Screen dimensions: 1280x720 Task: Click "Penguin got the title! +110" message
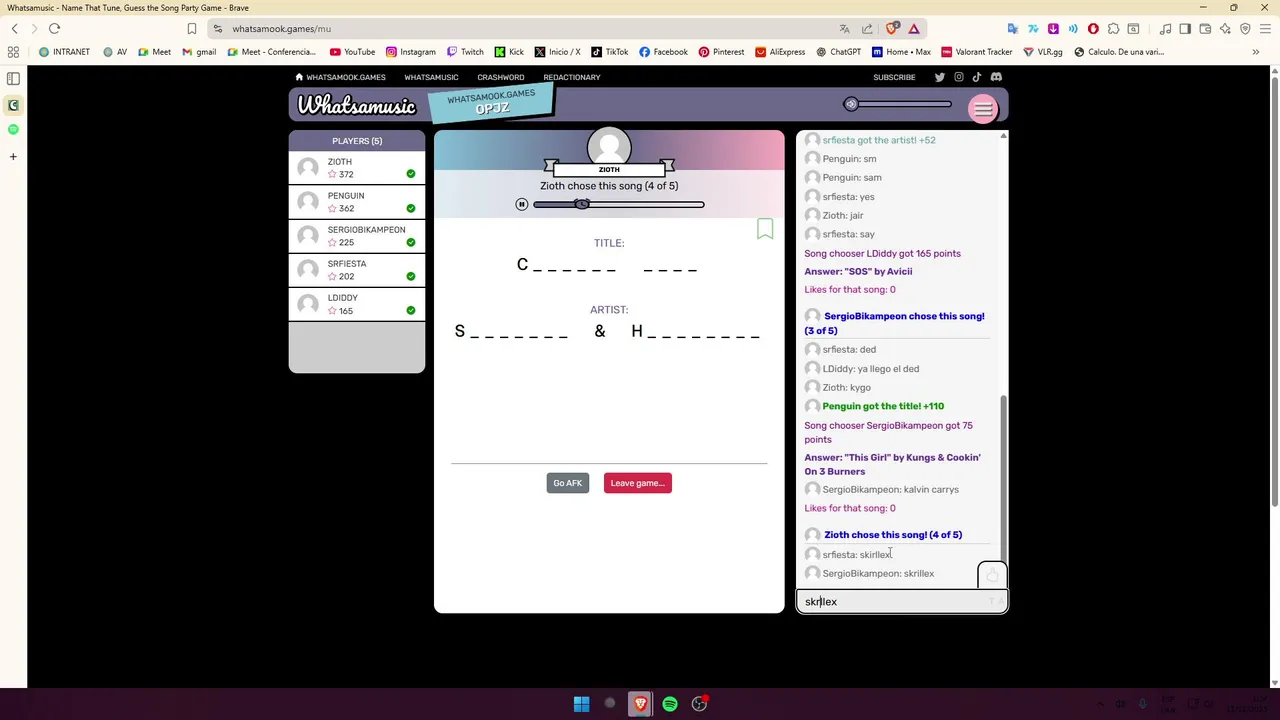tap(883, 406)
